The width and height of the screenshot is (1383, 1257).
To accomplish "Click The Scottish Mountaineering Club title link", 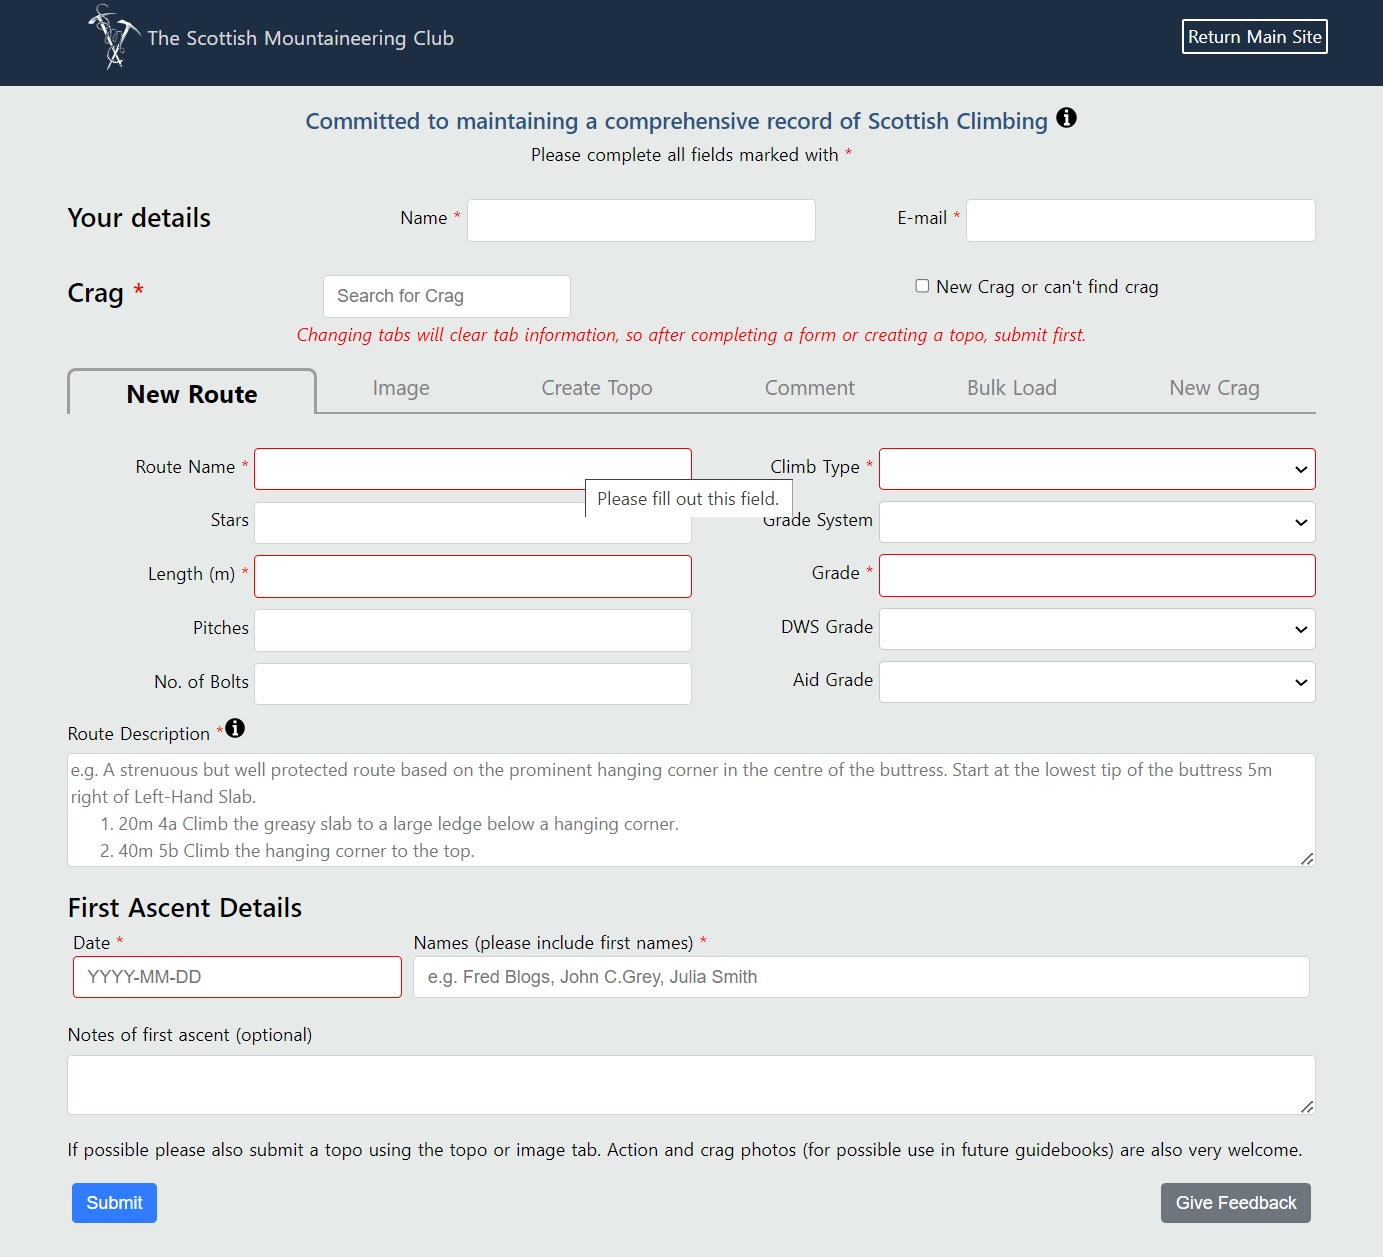I will 300,38.
